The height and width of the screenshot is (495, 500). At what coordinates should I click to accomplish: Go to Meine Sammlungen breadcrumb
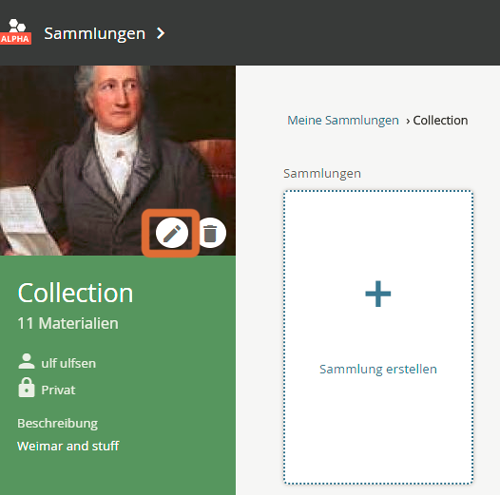click(x=343, y=120)
